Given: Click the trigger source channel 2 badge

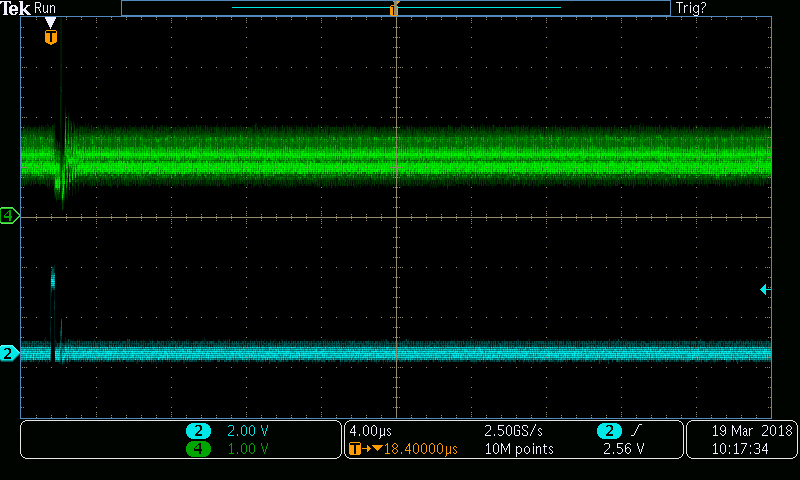Looking at the screenshot, I should pos(609,431).
